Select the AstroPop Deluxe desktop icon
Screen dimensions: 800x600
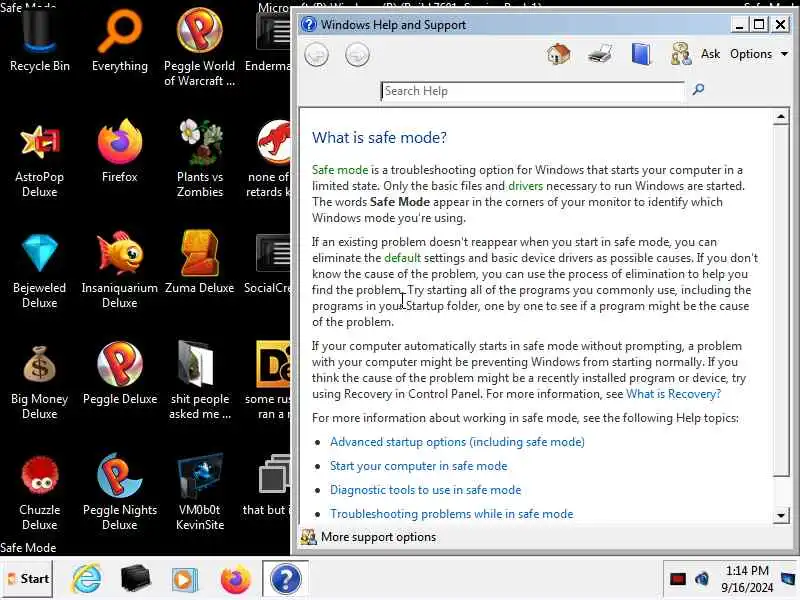40,161
